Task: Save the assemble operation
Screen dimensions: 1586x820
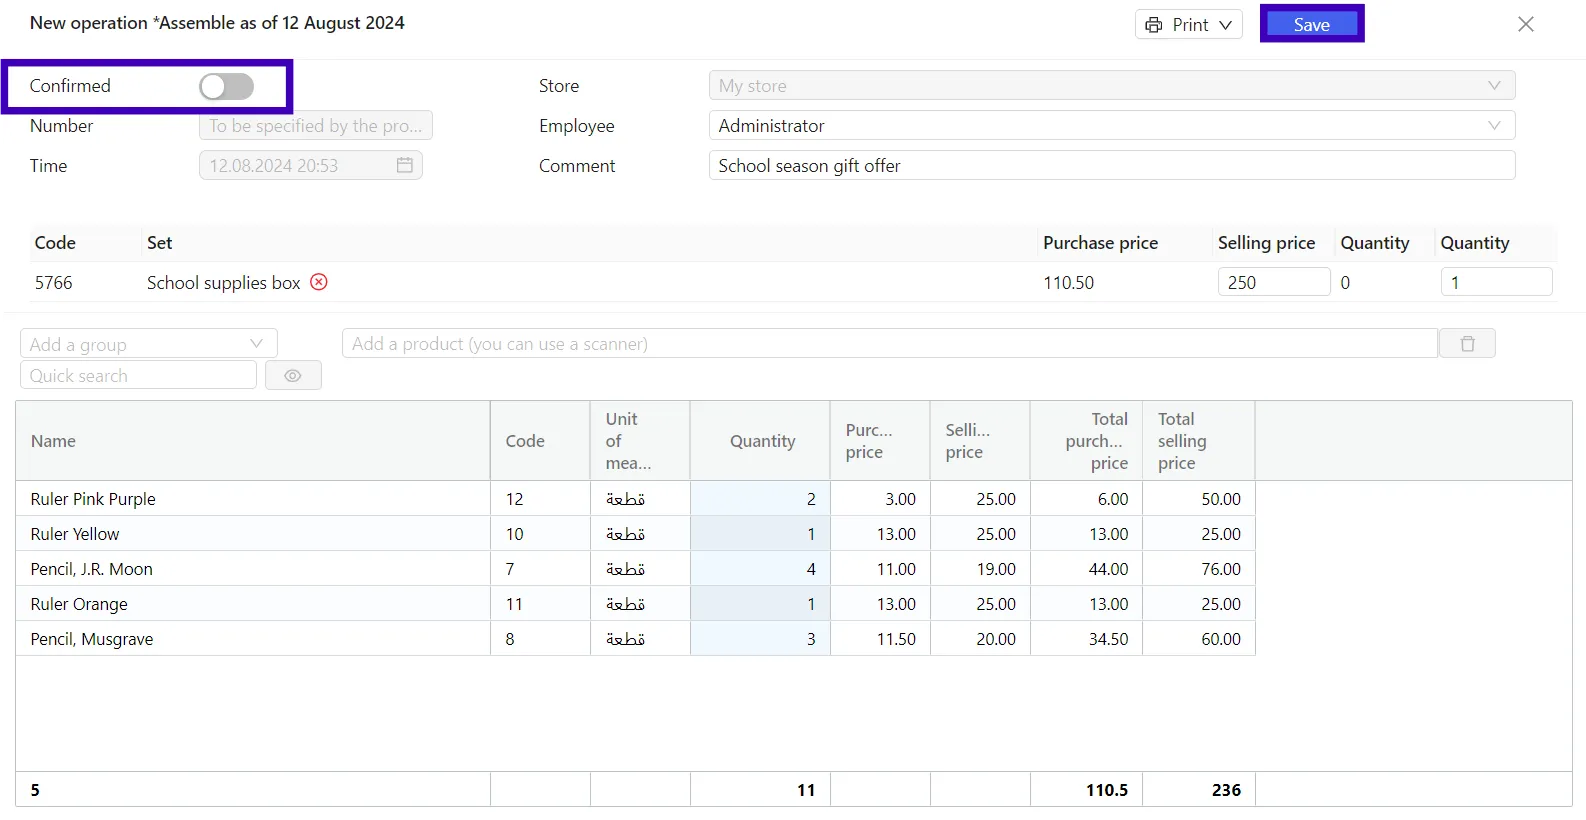Action: [1311, 25]
